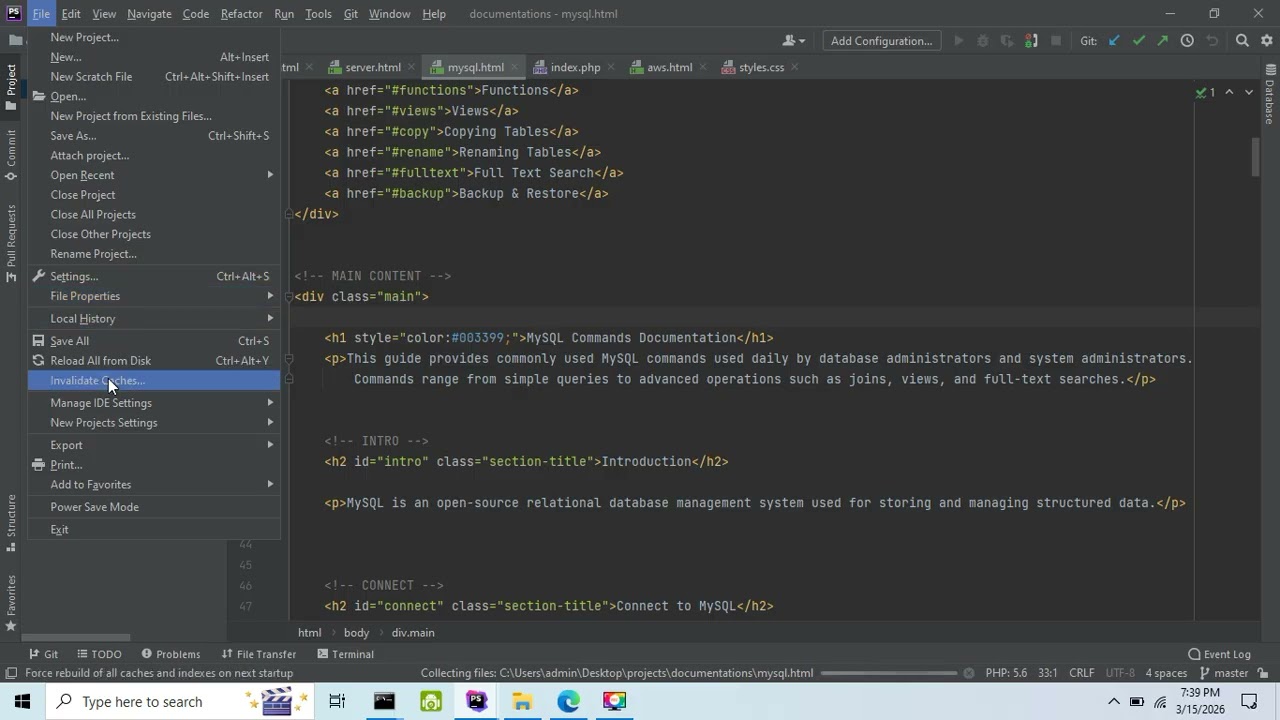The width and height of the screenshot is (1280, 720).
Task: Open the Database side panel
Action: [1270, 95]
